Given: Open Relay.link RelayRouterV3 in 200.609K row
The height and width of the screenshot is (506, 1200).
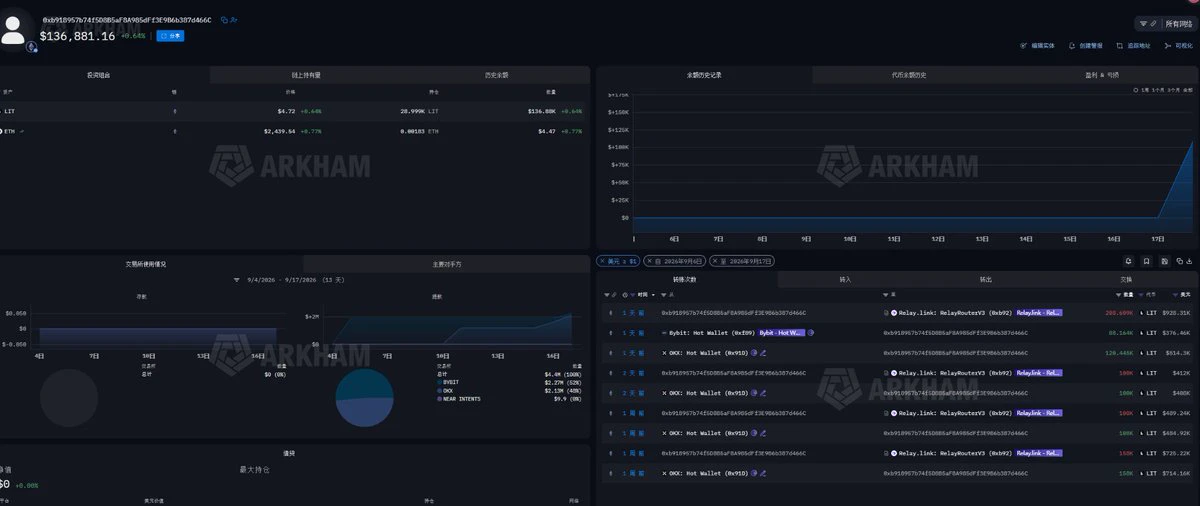Looking at the screenshot, I should (x=955, y=312).
